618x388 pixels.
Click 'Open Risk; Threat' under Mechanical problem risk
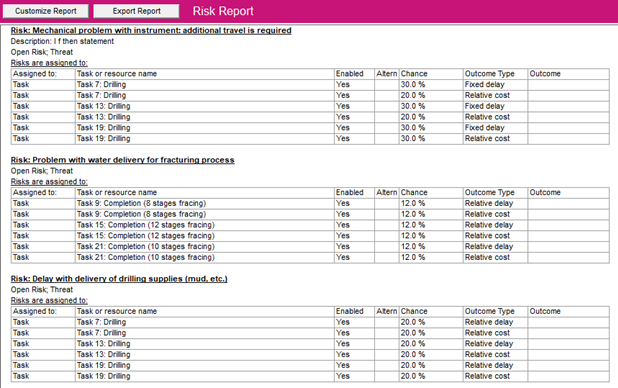[42, 52]
